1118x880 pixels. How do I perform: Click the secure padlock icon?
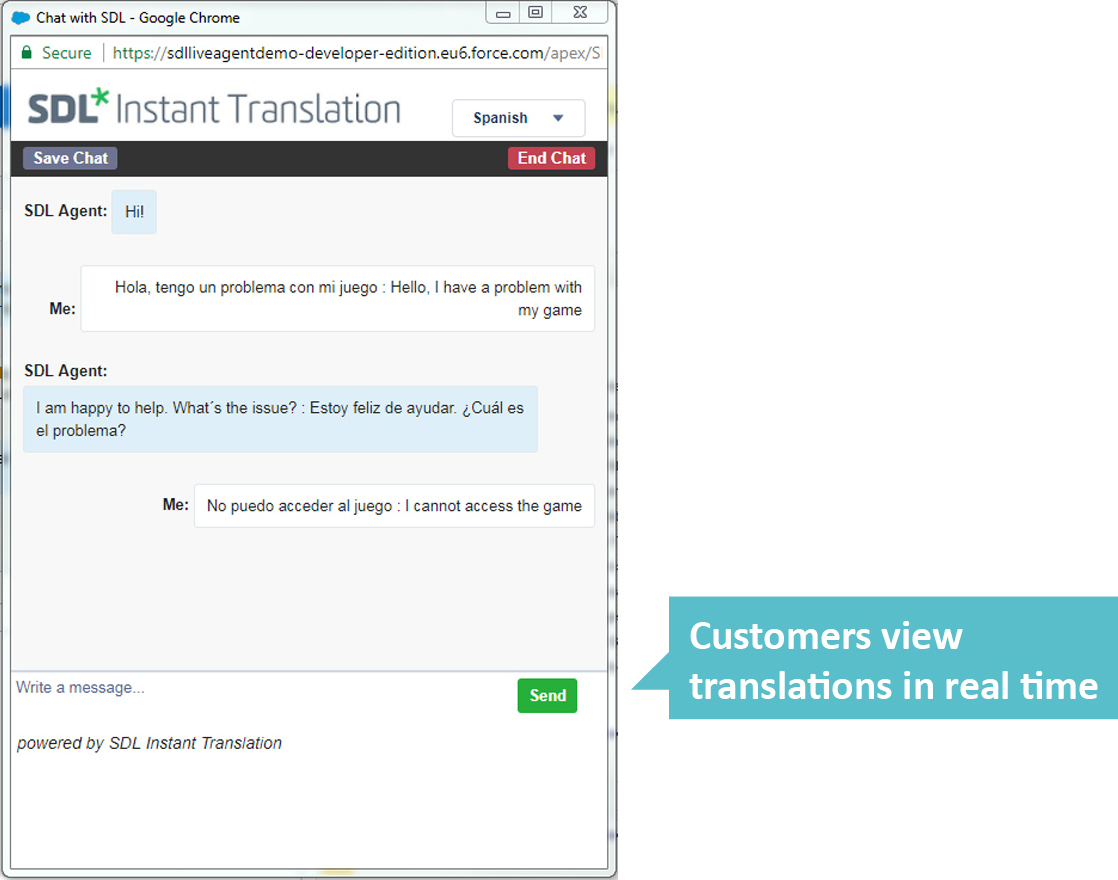click(x=24, y=52)
